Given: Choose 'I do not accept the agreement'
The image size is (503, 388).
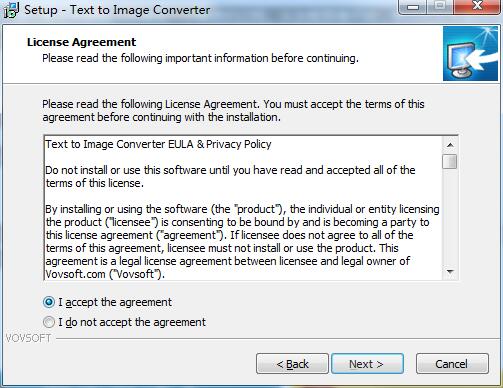Looking at the screenshot, I should click(x=49, y=322).
